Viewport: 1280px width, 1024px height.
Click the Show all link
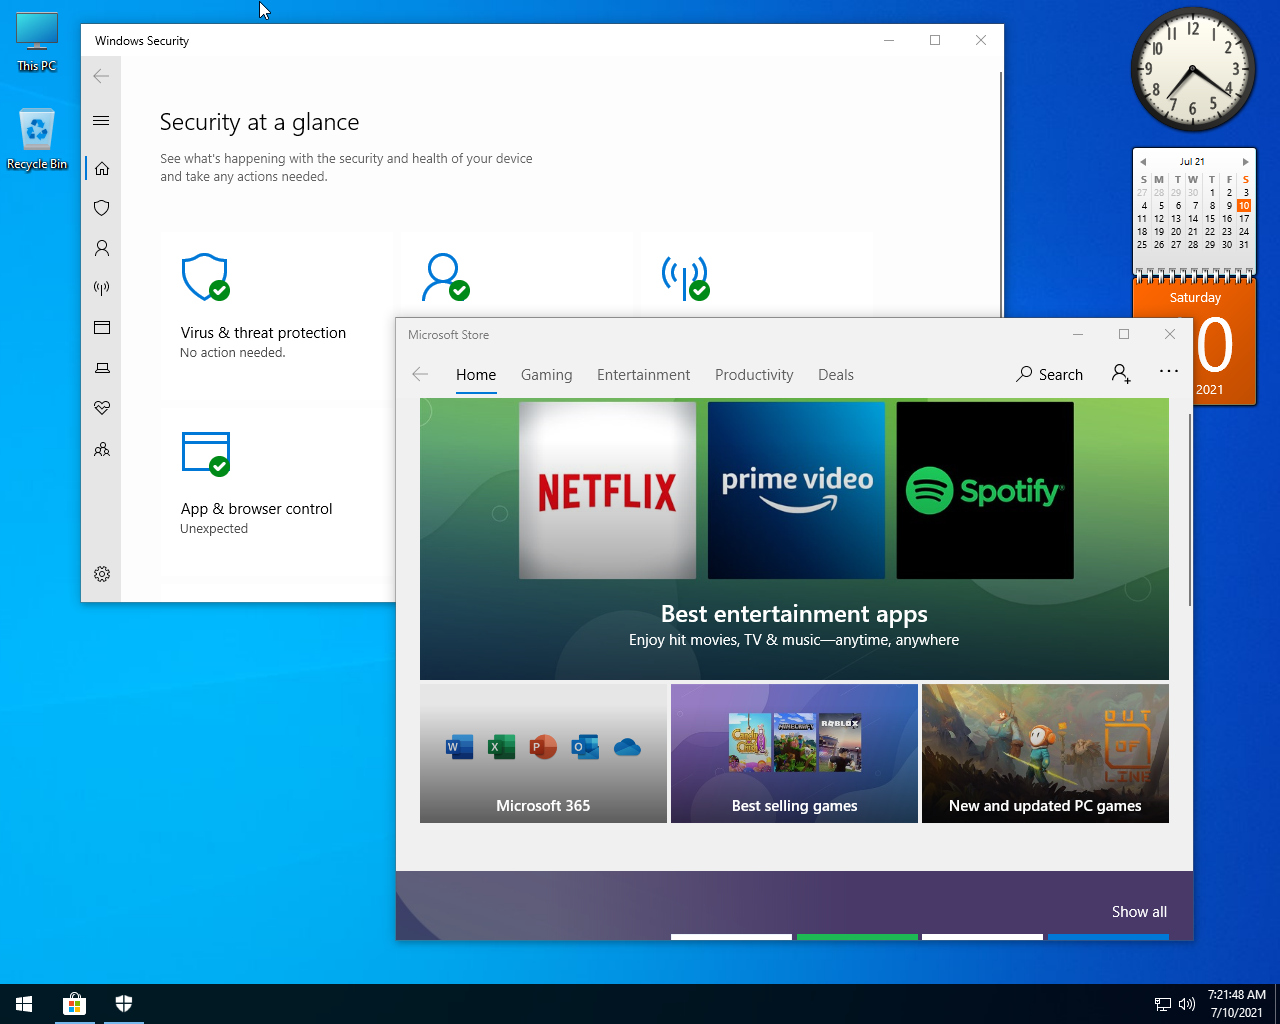tap(1139, 912)
